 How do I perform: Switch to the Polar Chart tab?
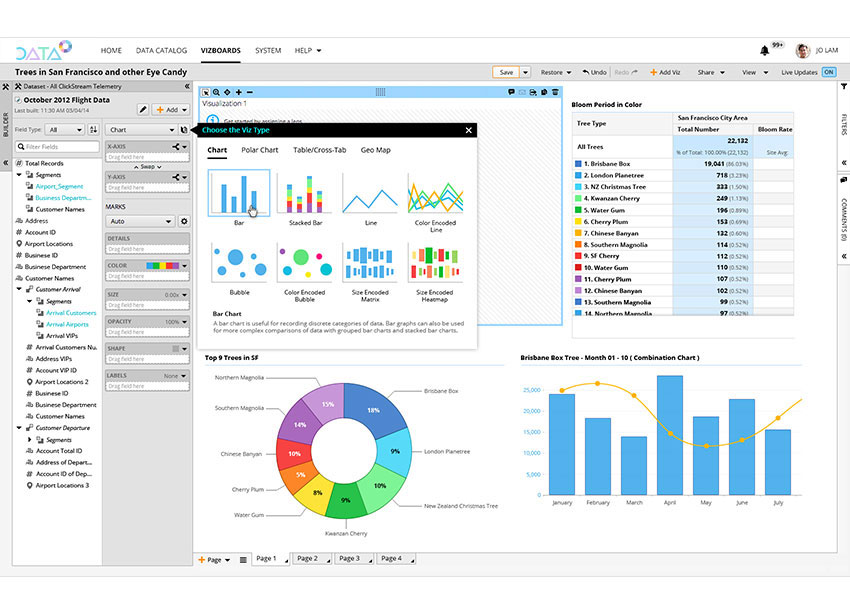coord(259,150)
